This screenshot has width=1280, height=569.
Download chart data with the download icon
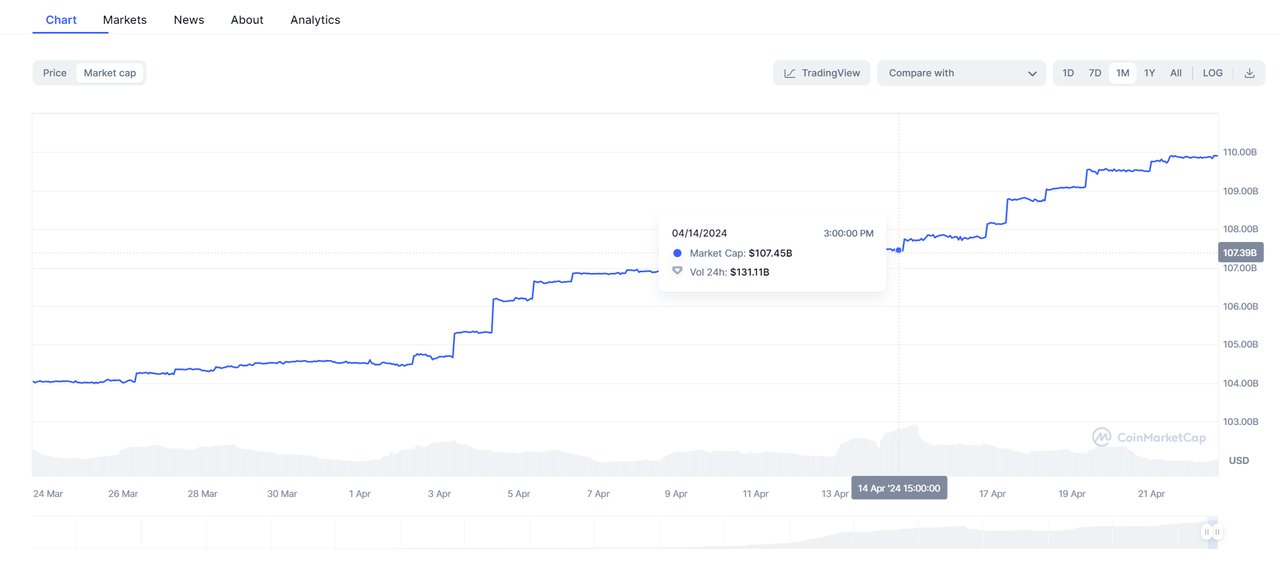click(1249, 73)
